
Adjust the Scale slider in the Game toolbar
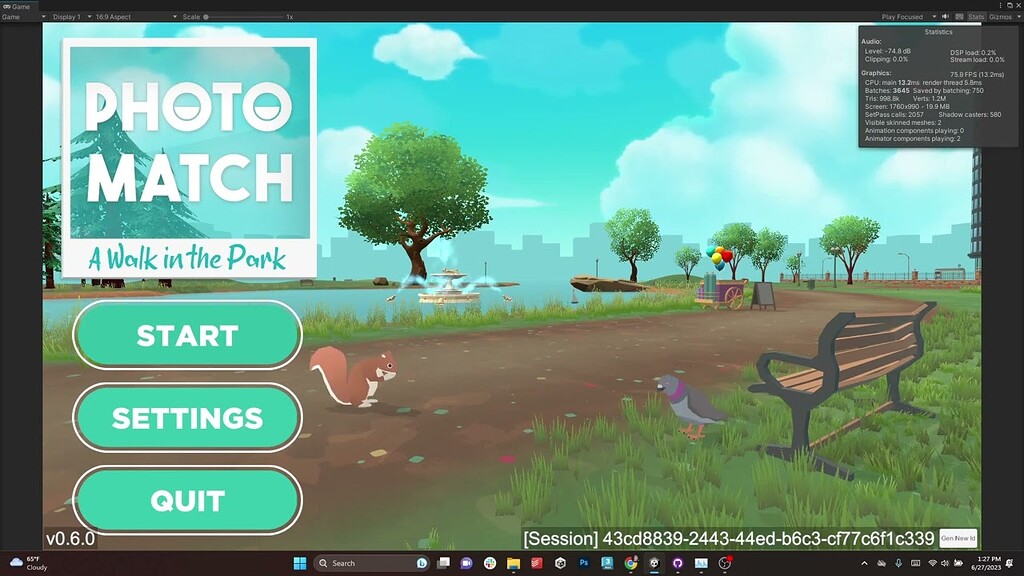click(x=207, y=16)
